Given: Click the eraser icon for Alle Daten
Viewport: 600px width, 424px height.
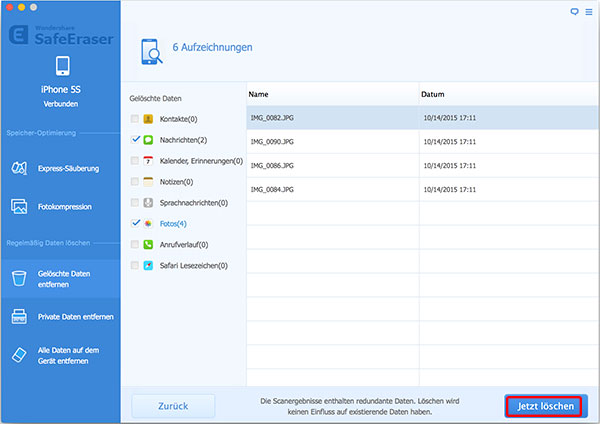Looking at the screenshot, I should tap(19, 355).
